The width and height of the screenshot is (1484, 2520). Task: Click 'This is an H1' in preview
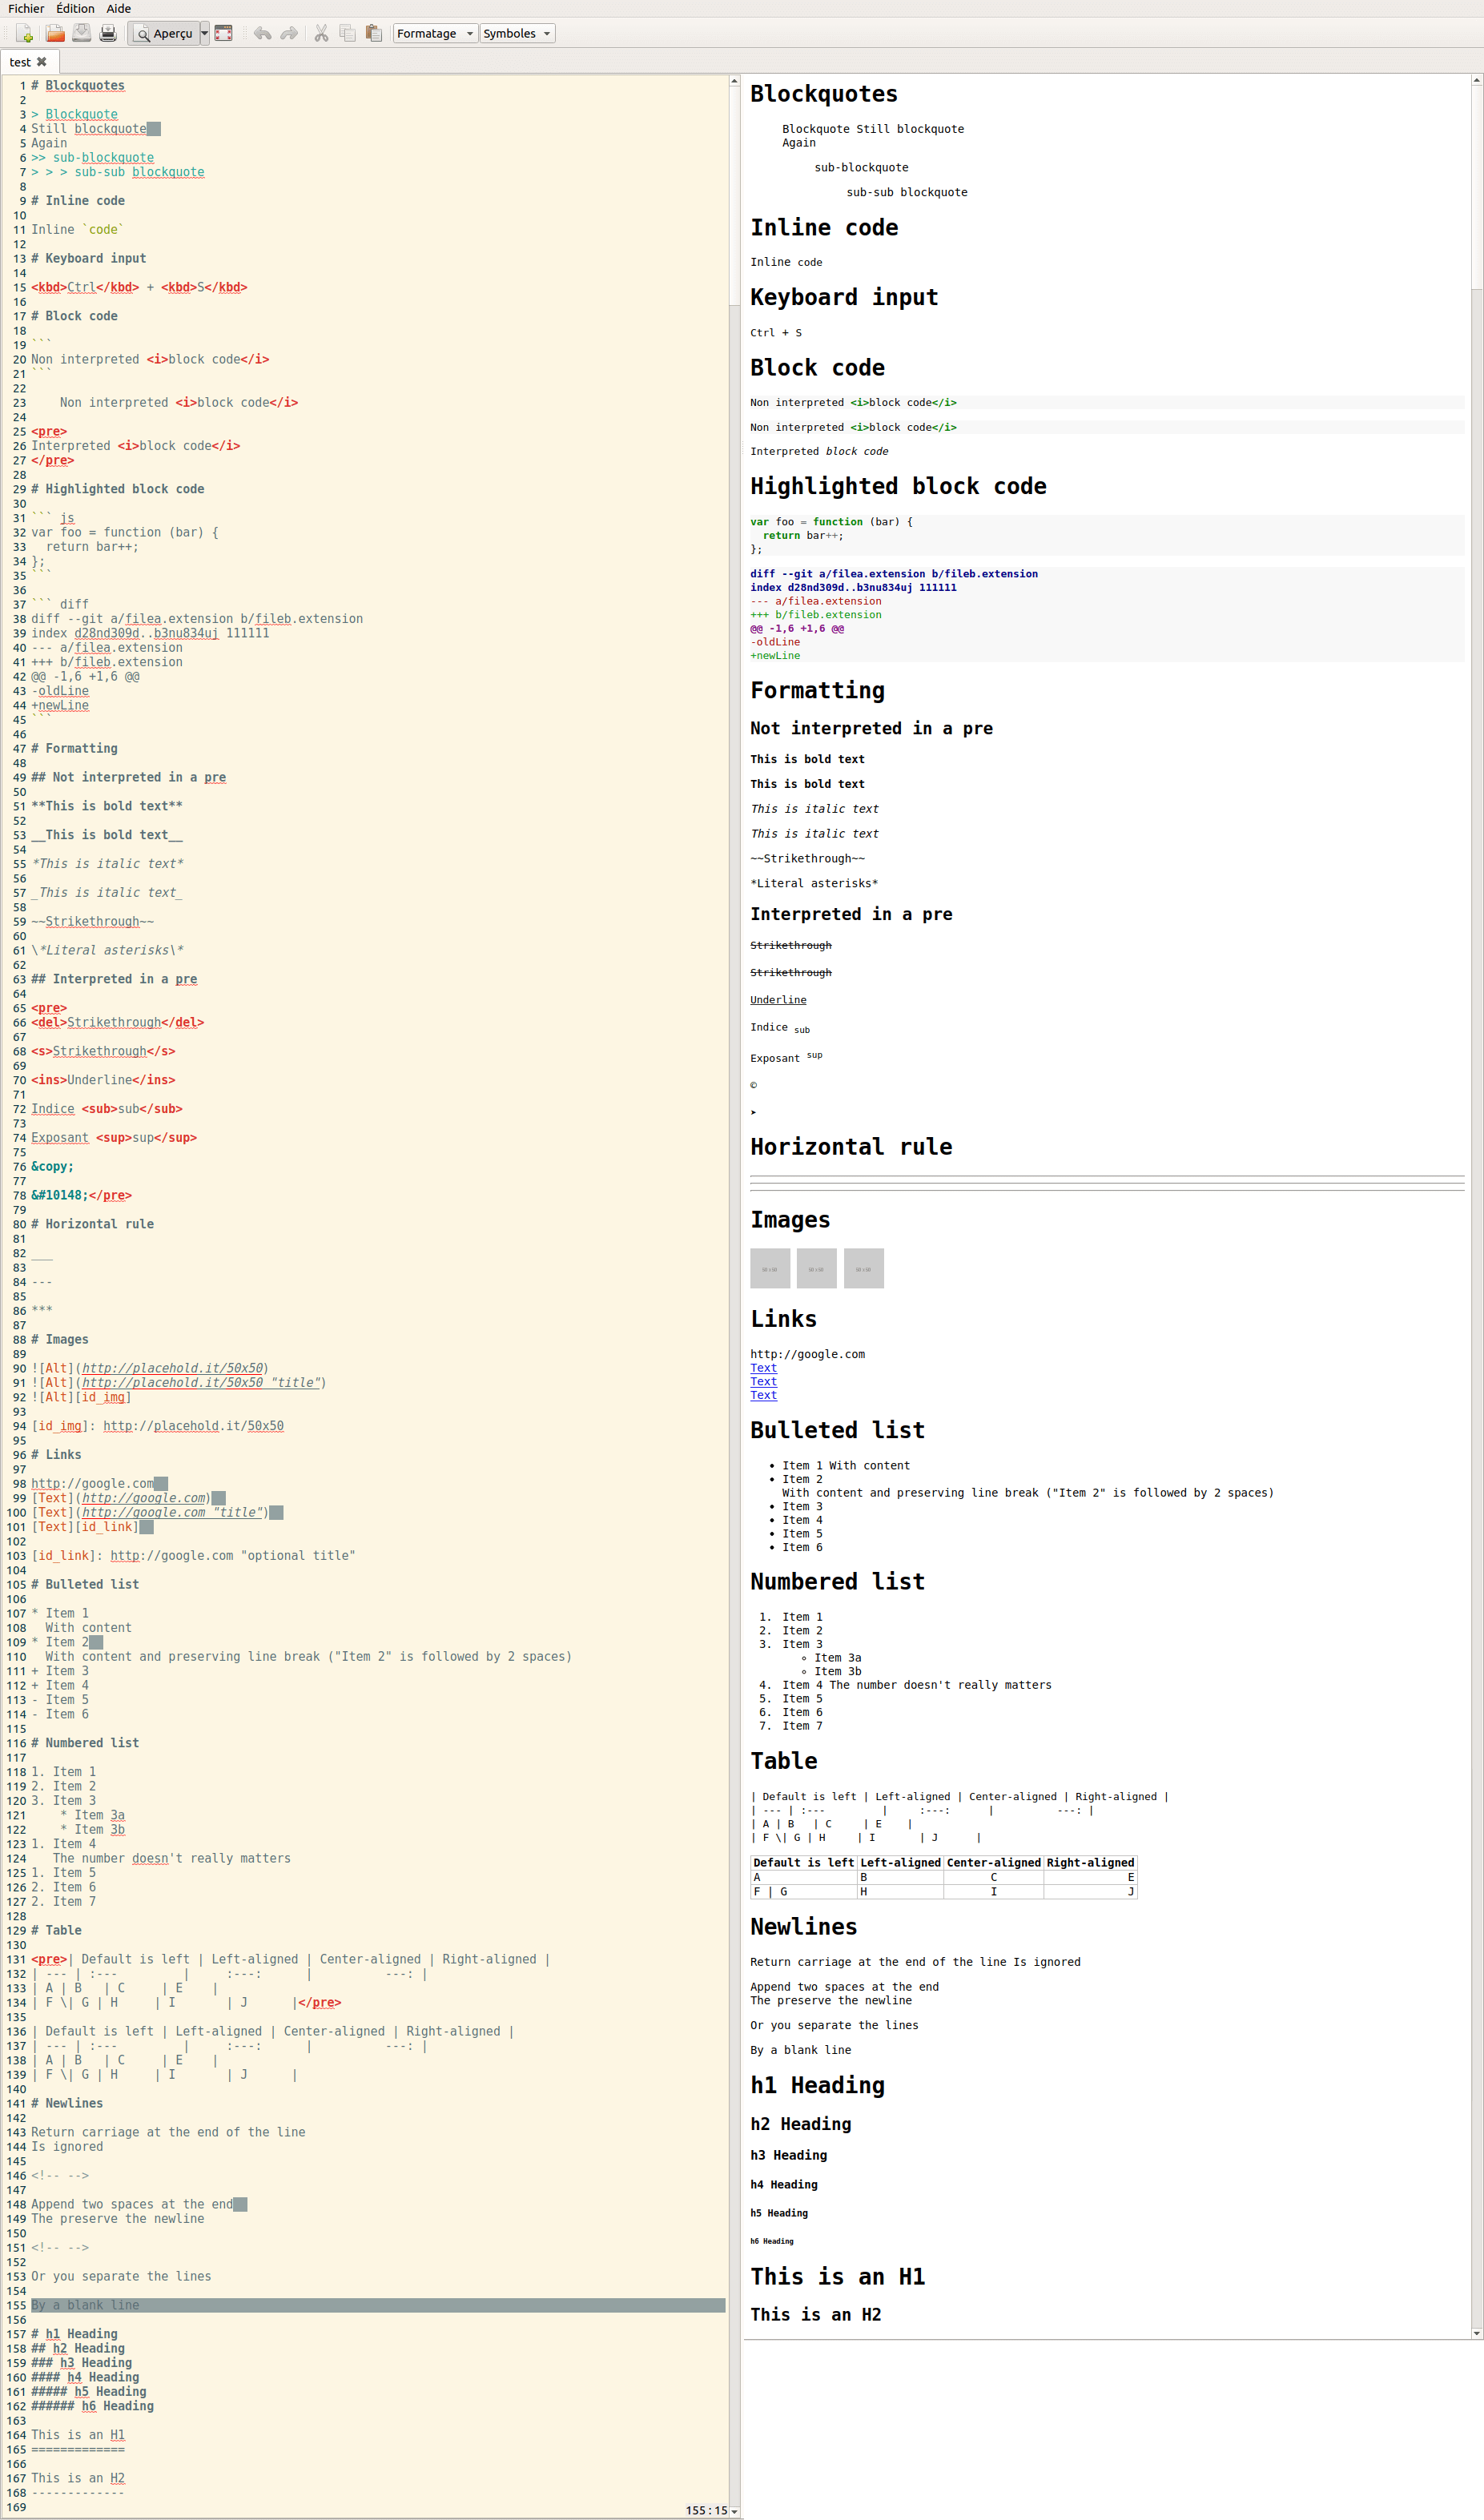(x=837, y=2277)
